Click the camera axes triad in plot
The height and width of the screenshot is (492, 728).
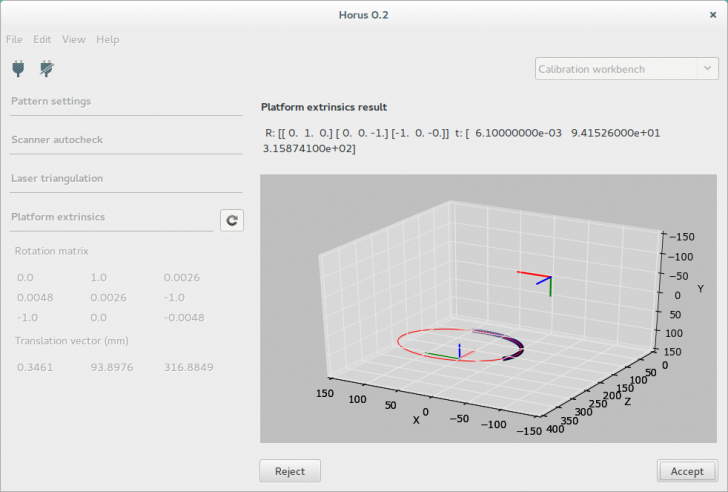(x=535, y=283)
